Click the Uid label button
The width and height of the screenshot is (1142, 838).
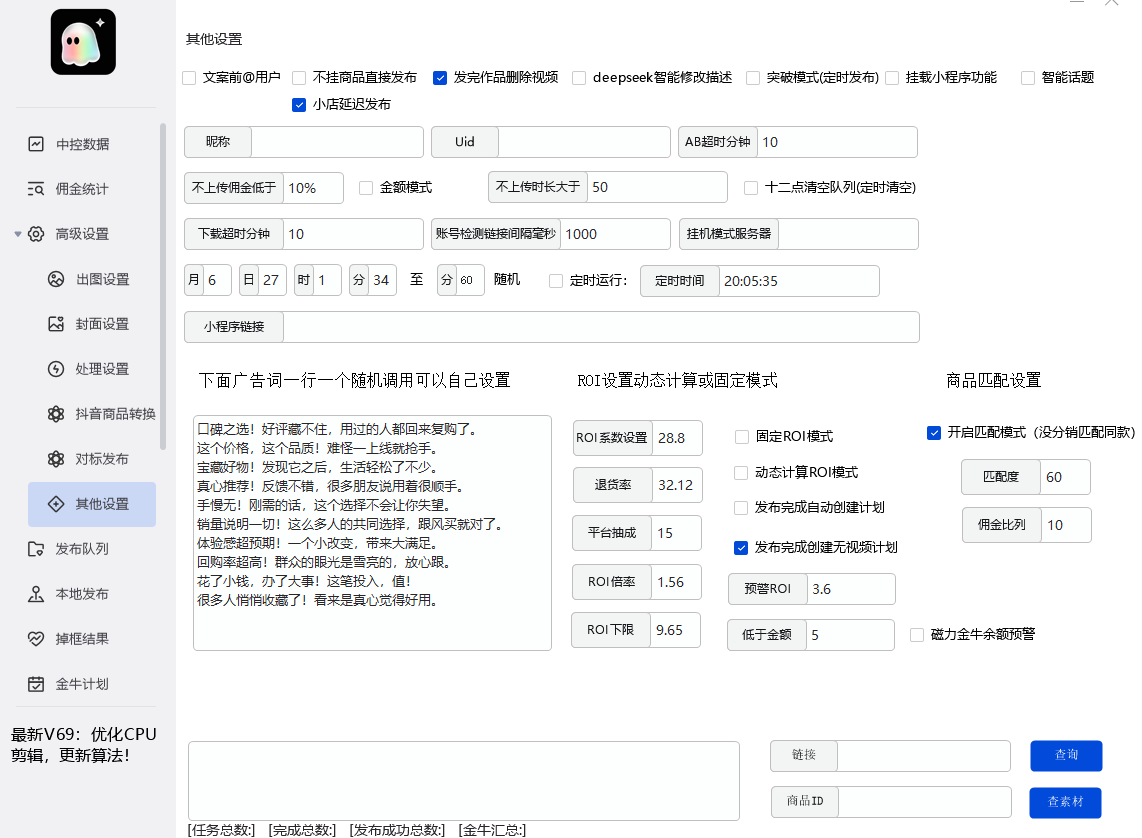pyautogui.click(x=465, y=142)
